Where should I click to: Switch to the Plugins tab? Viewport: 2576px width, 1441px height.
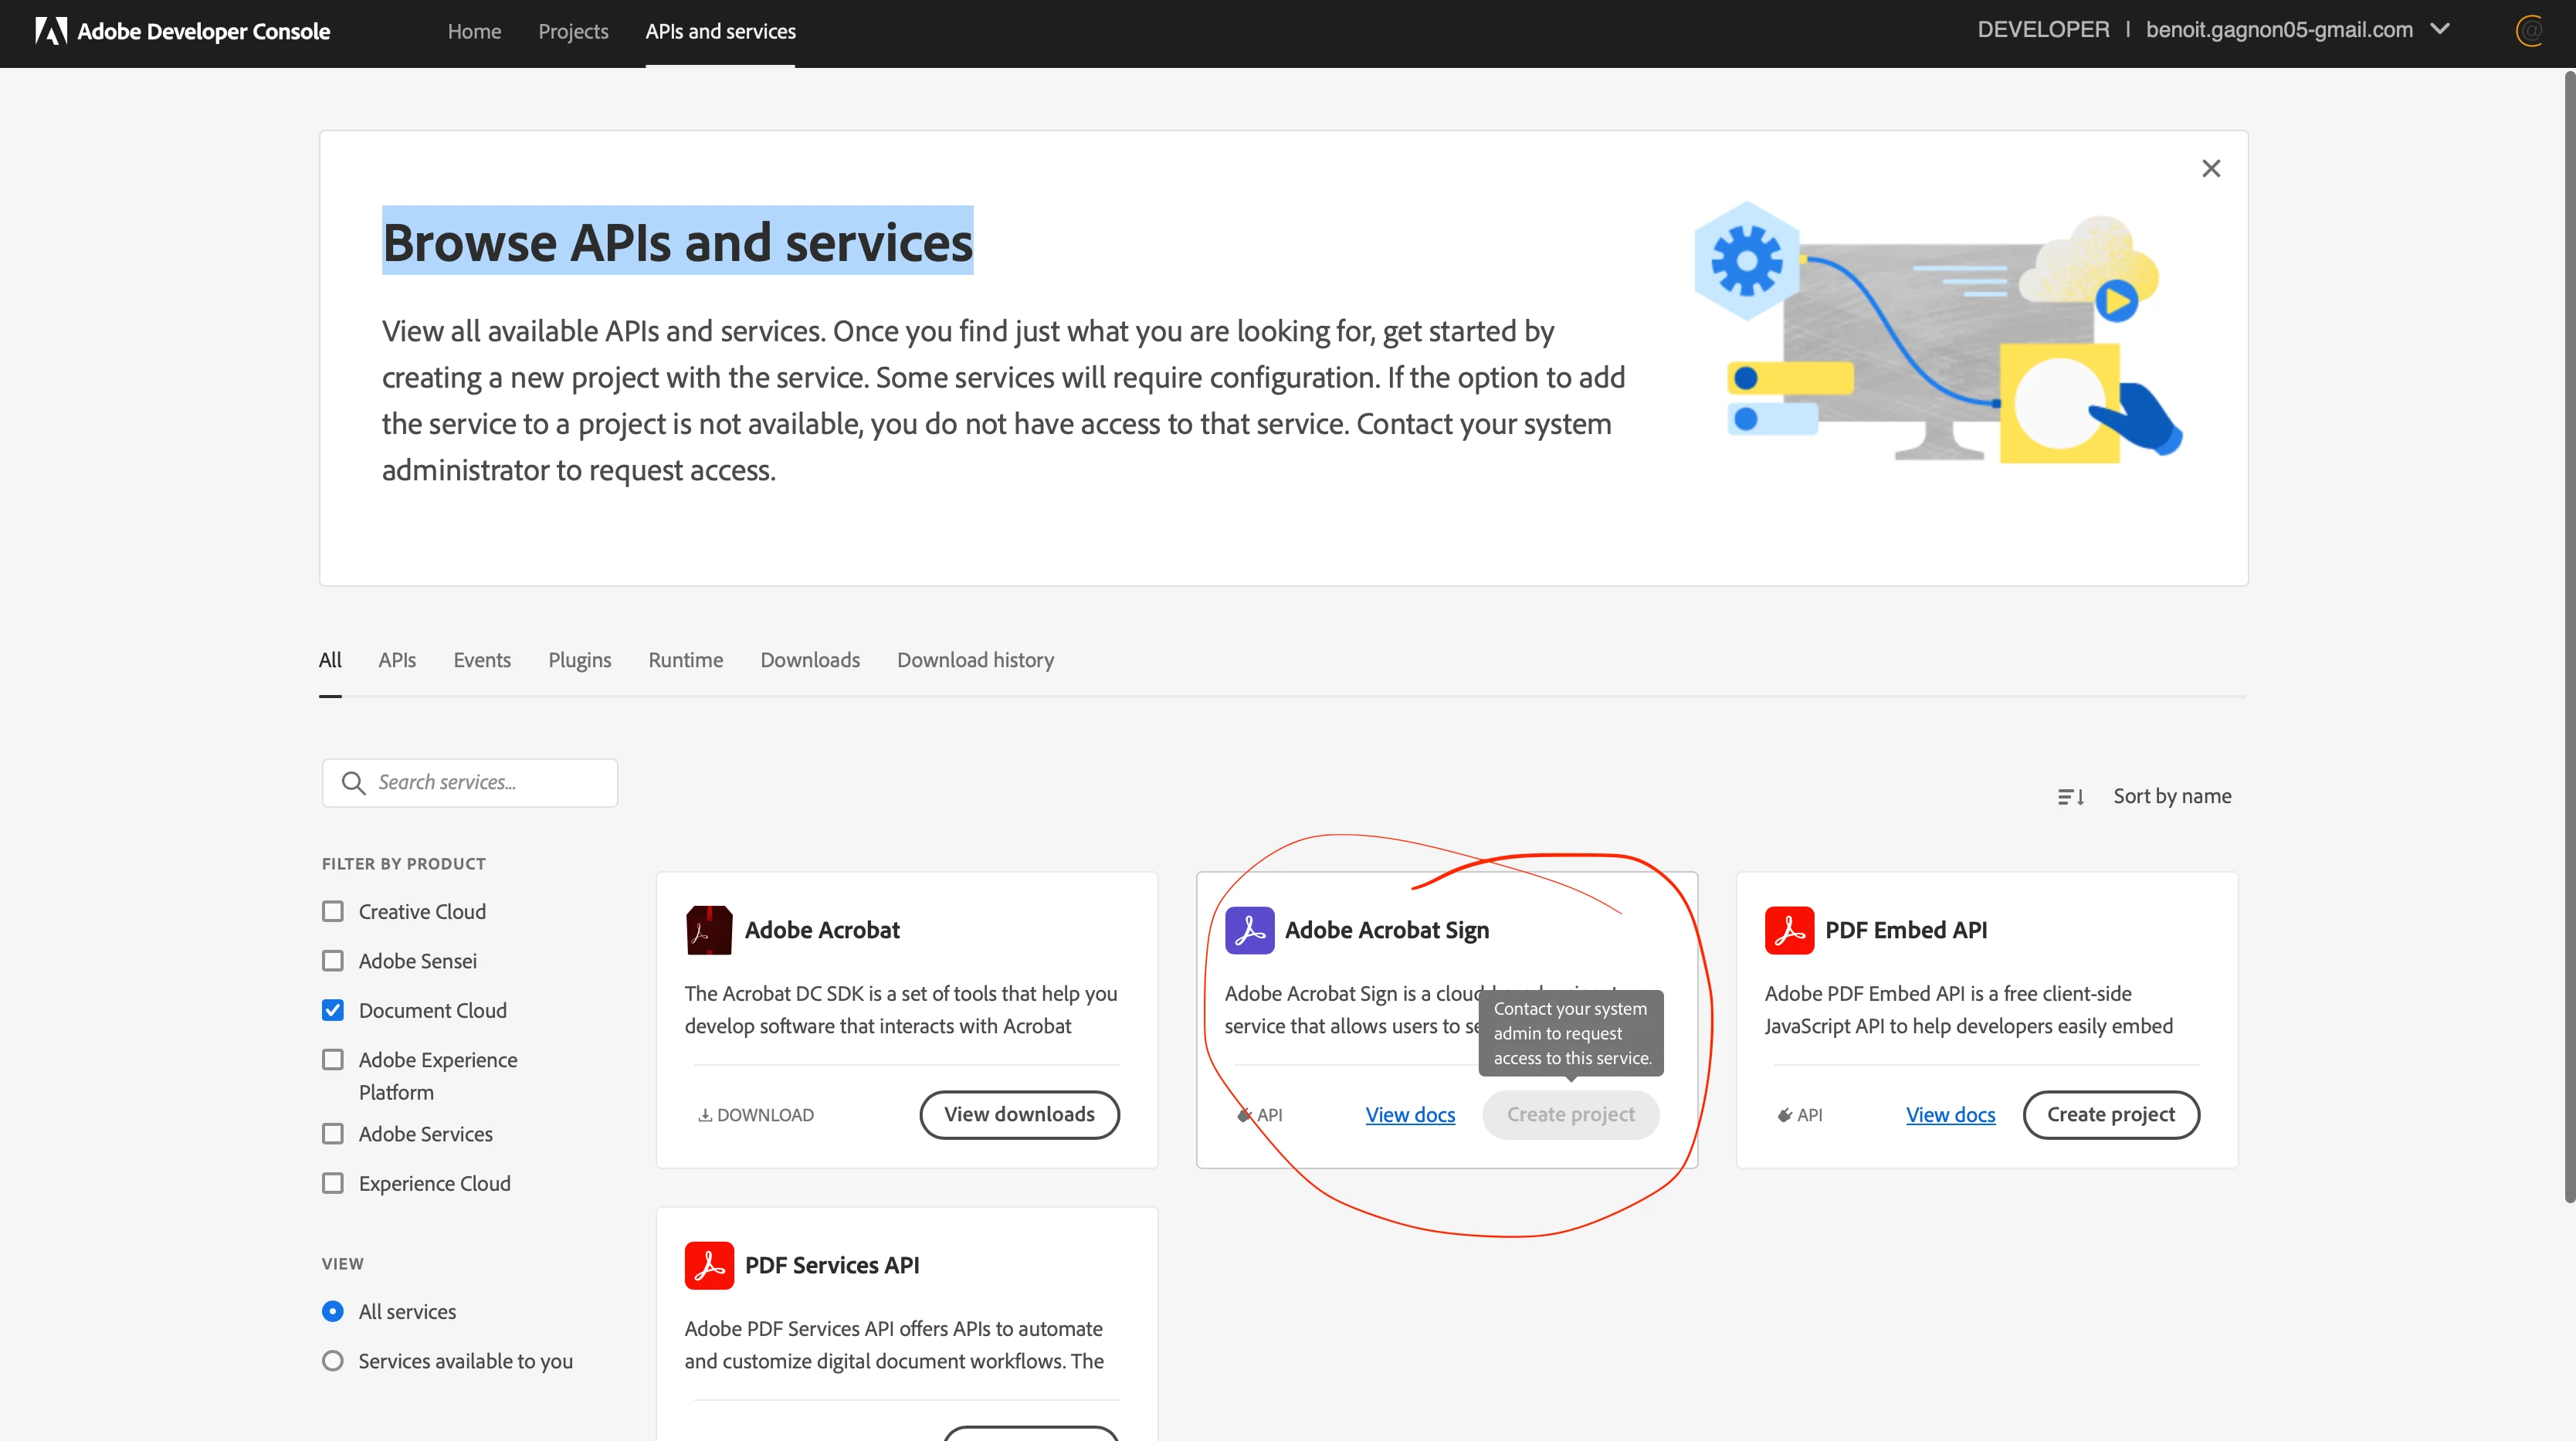pyautogui.click(x=579, y=660)
